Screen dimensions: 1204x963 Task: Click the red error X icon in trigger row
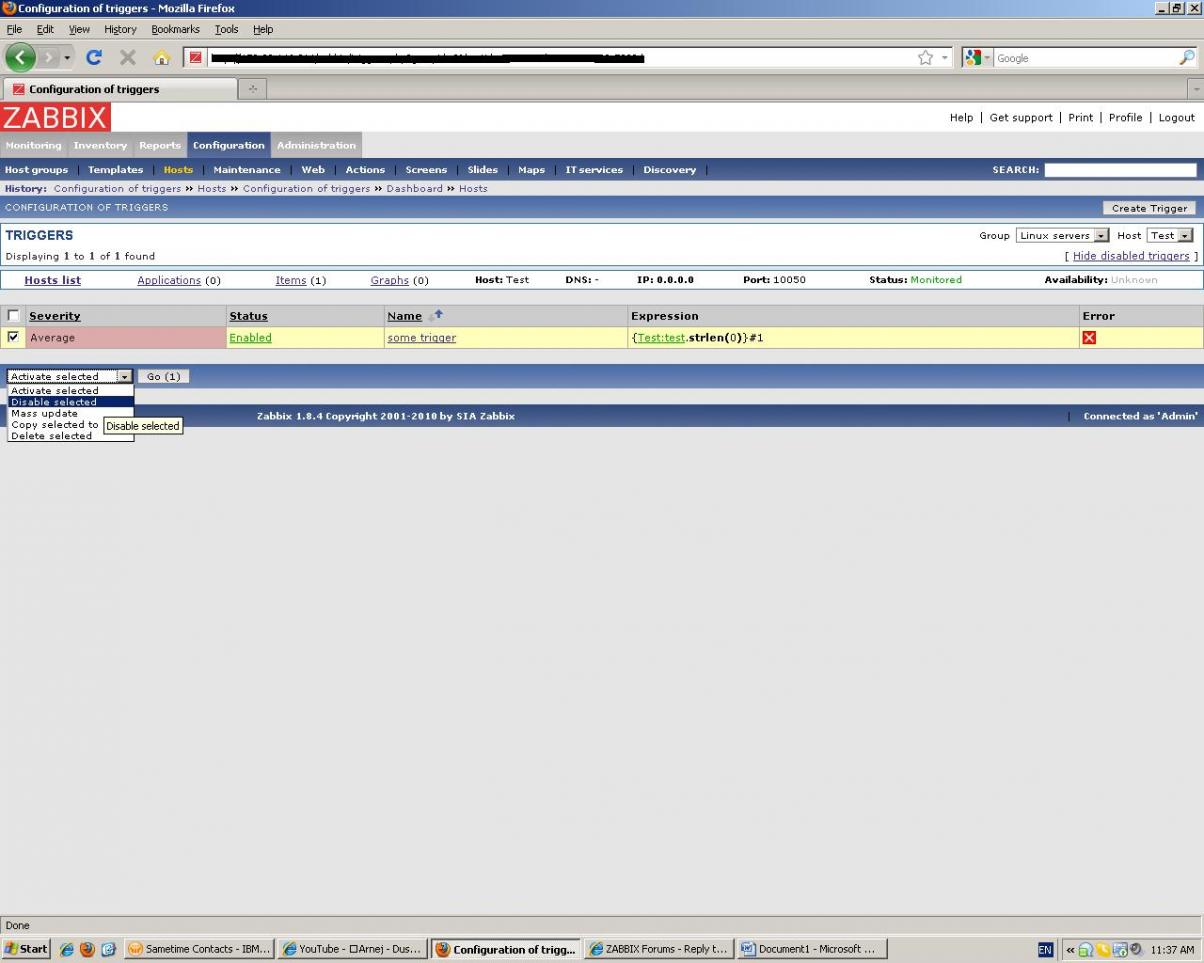tap(1089, 338)
